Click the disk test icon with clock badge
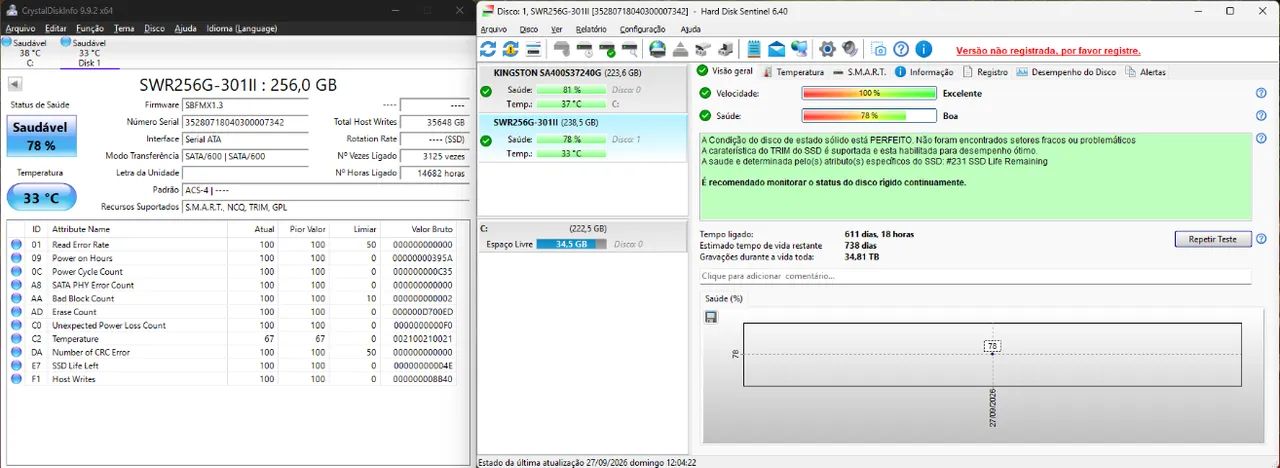The width and height of the screenshot is (1280, 468). click(x=585, y=49)
